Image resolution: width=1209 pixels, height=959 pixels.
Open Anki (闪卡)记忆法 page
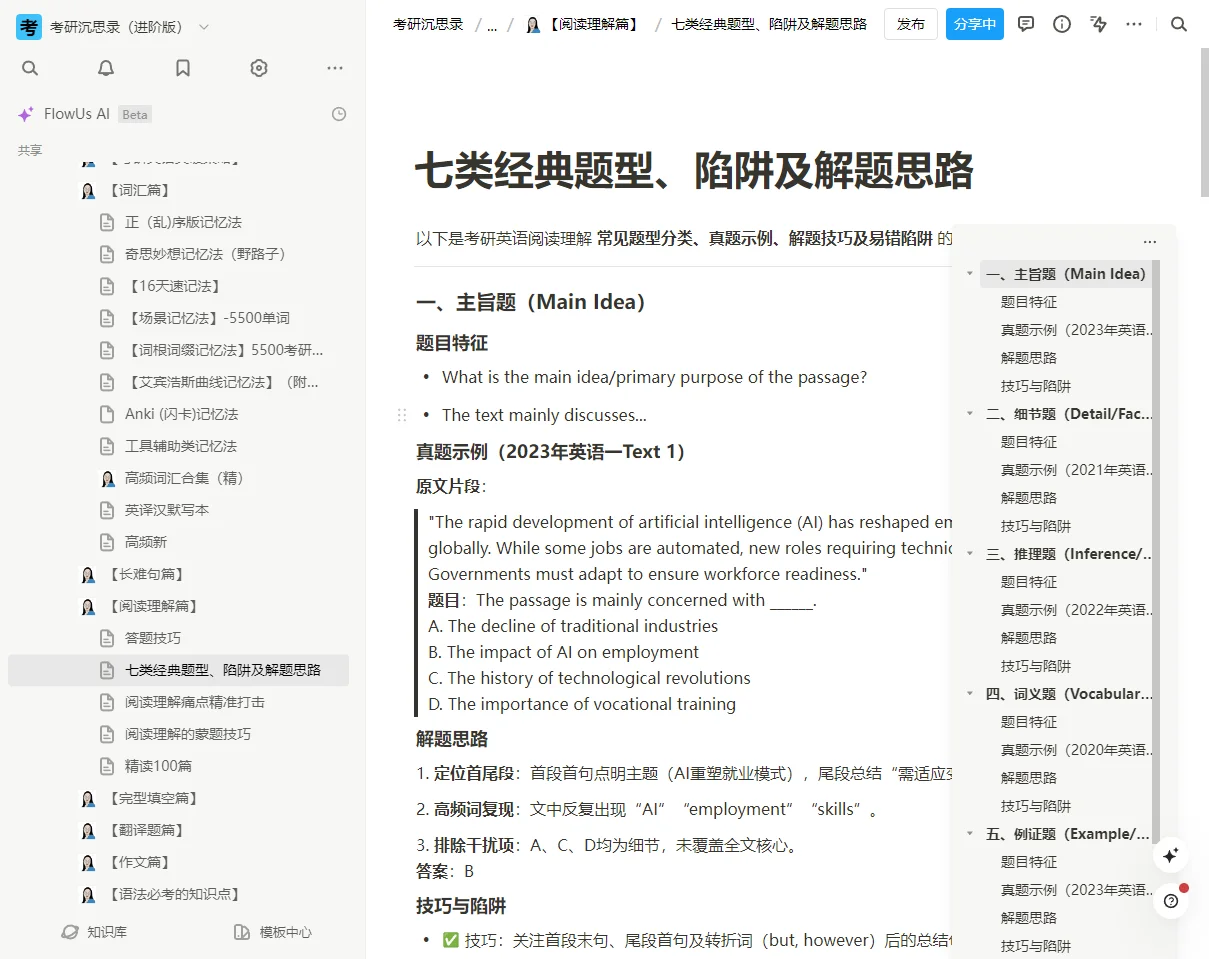pyautogui.click(x=178, y=414)
